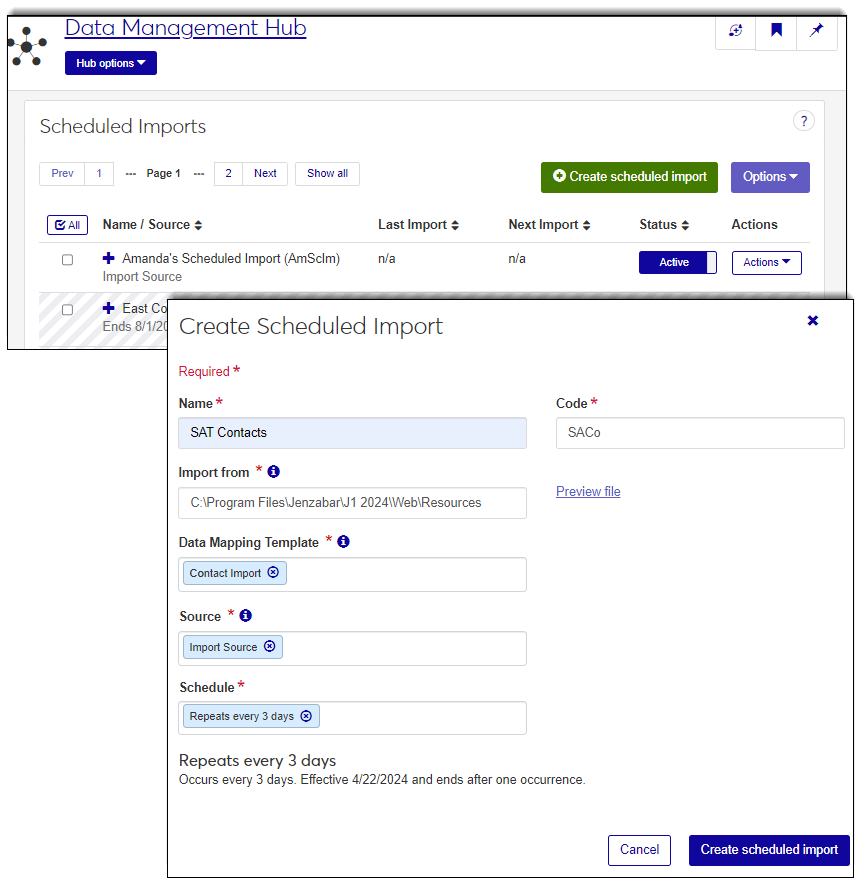
Task: Expand the East Co row plus icon
Action: pos(109,308)
